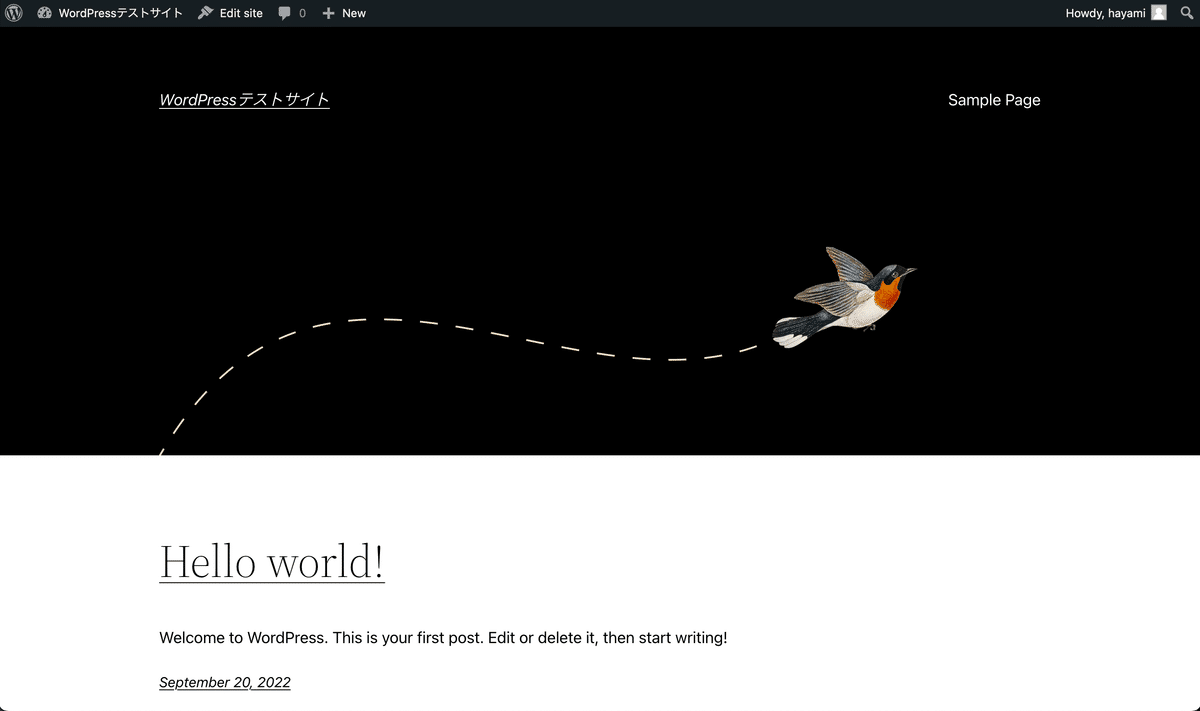Click Edit site in admin bar
1200x711 pixels.
coord(230,13)
